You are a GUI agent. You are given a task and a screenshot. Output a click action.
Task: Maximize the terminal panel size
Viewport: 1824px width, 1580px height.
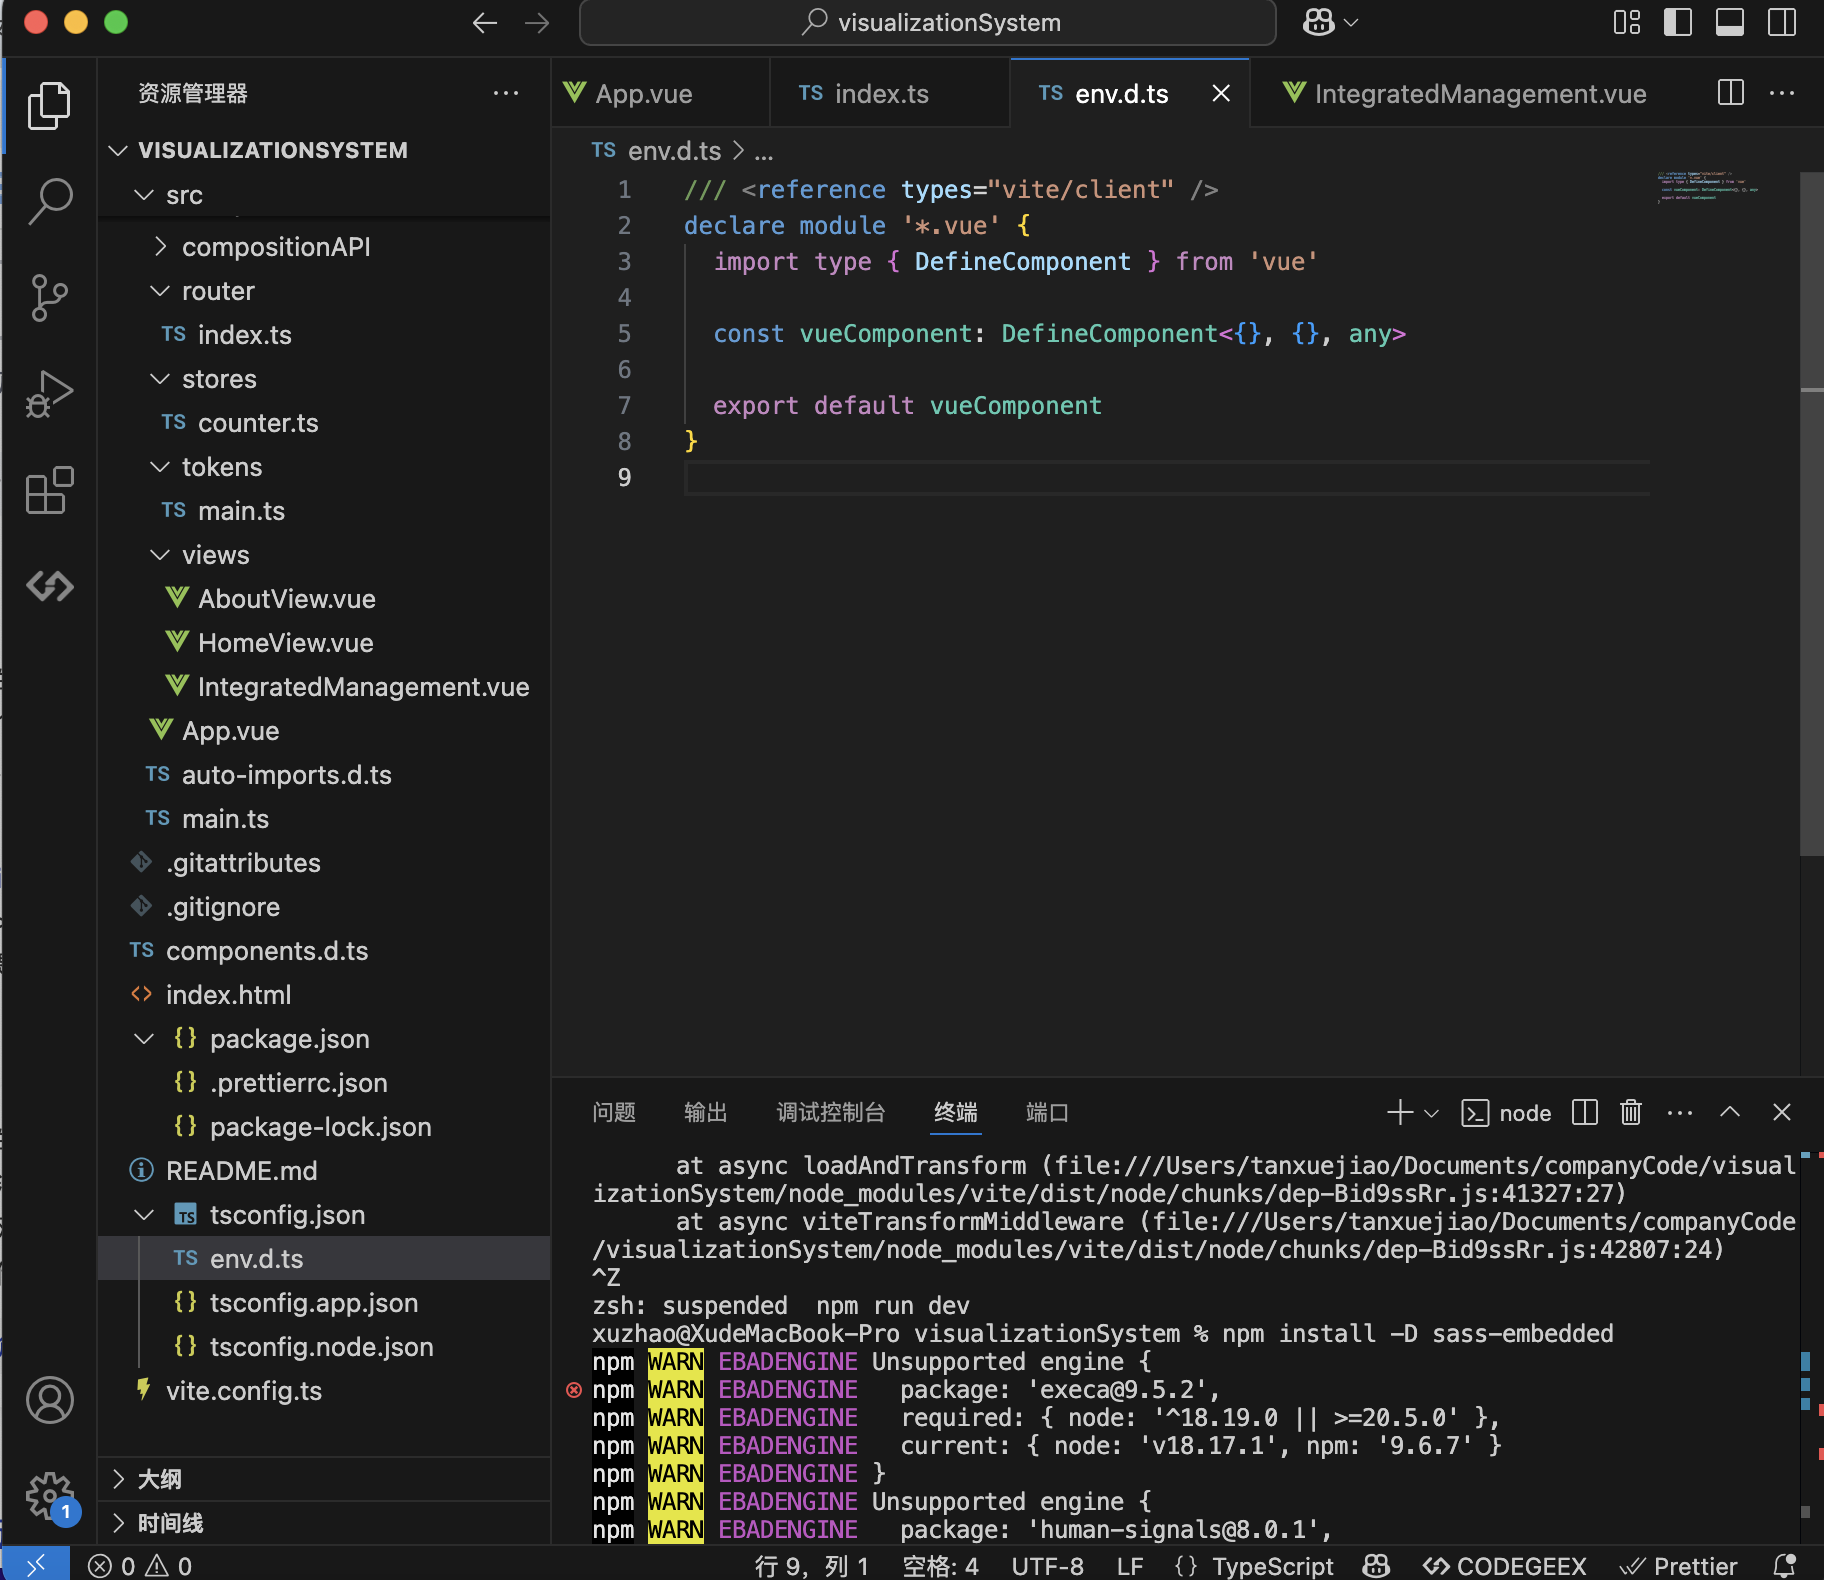[1730, 1112]
